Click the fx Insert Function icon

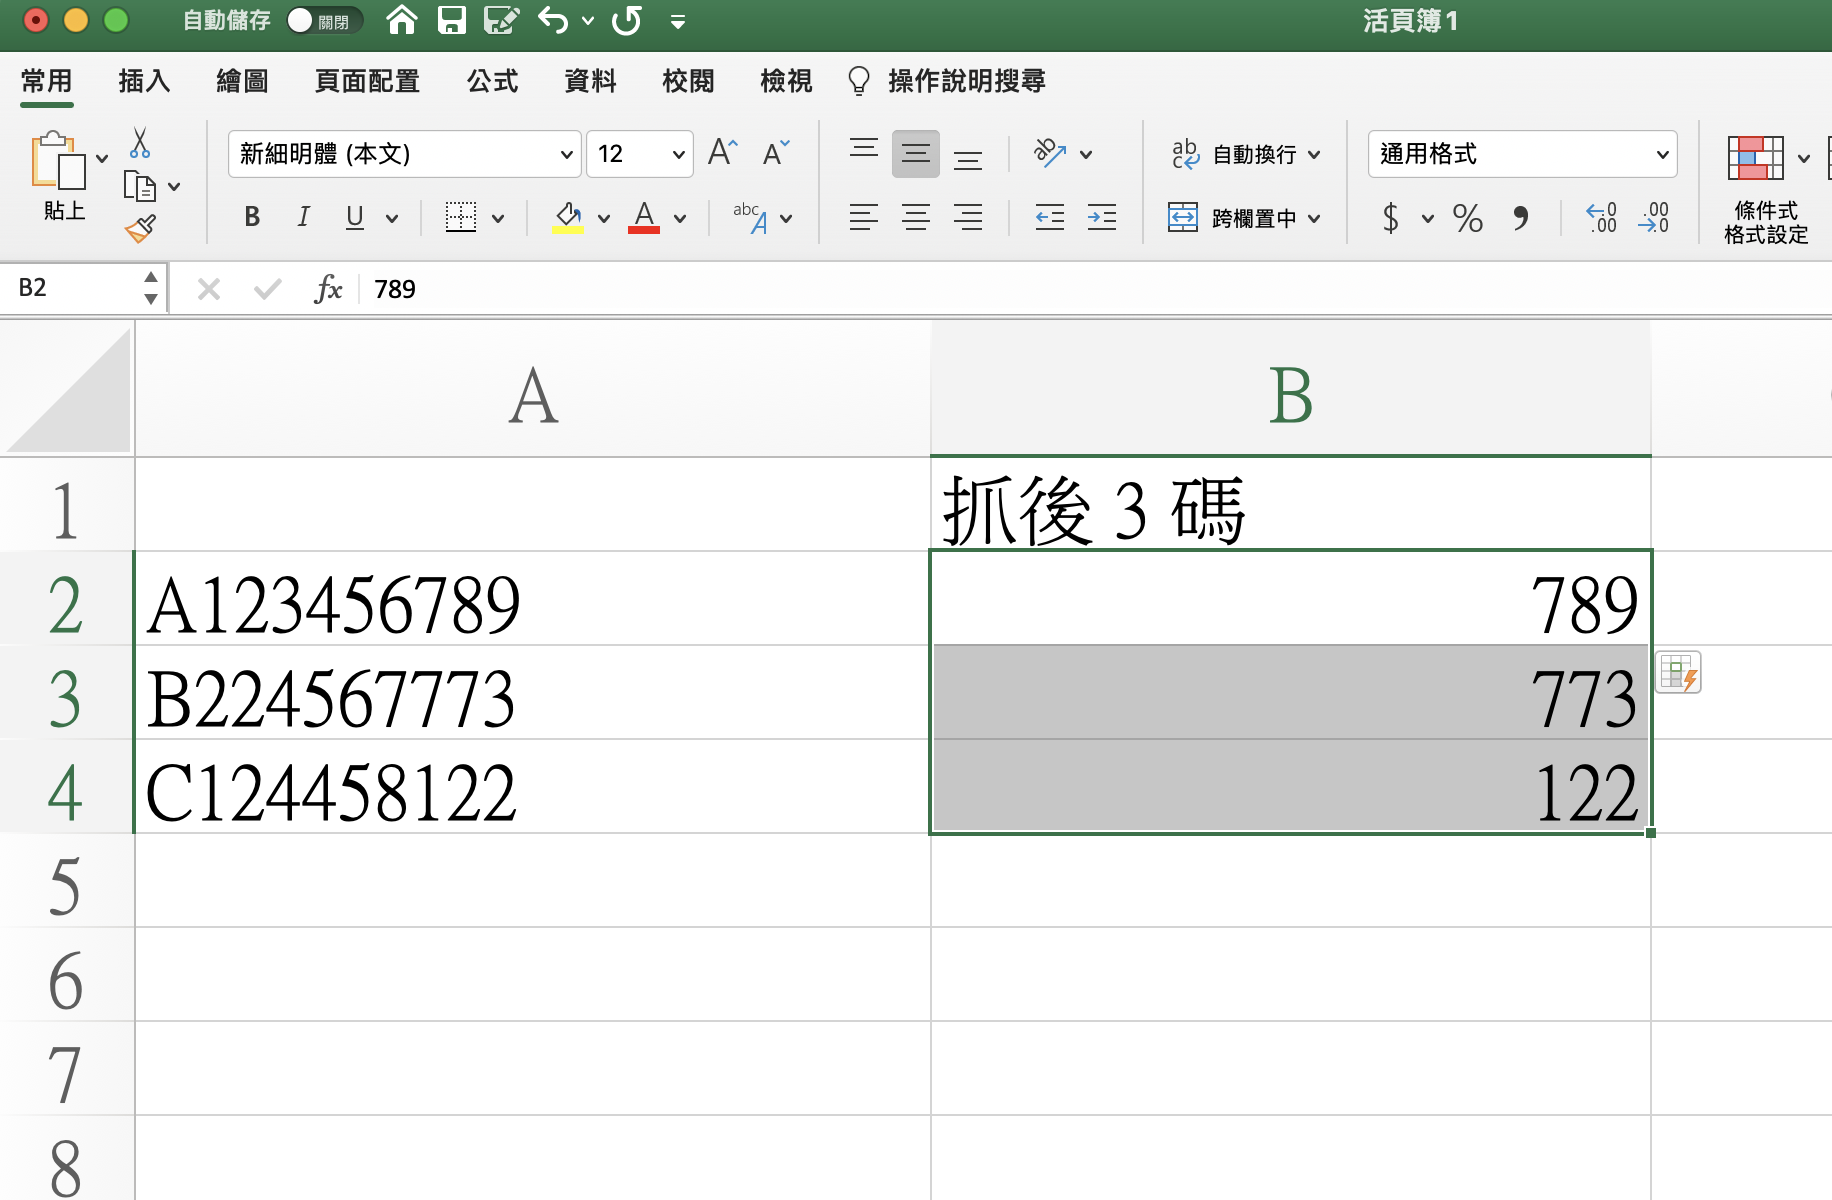328,289
